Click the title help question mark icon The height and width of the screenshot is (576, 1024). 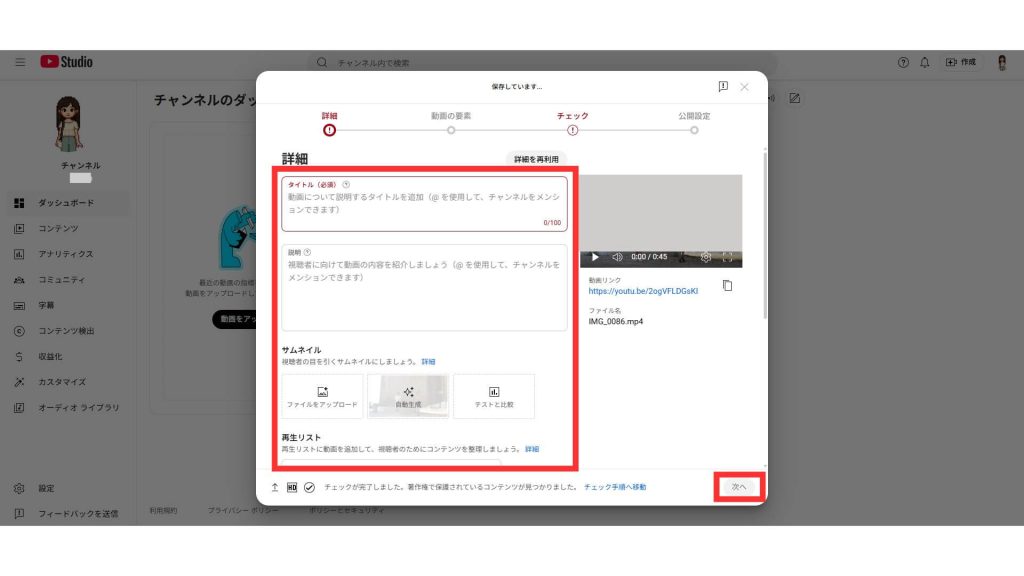click(x=346, y=185)
